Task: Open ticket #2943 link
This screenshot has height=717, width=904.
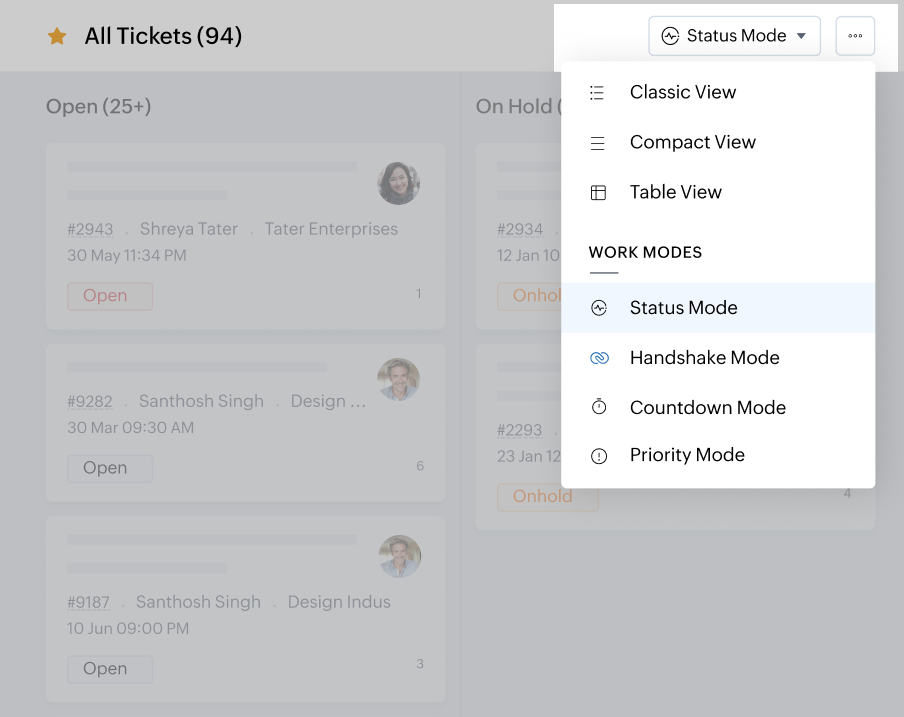Action: [90, 229]
